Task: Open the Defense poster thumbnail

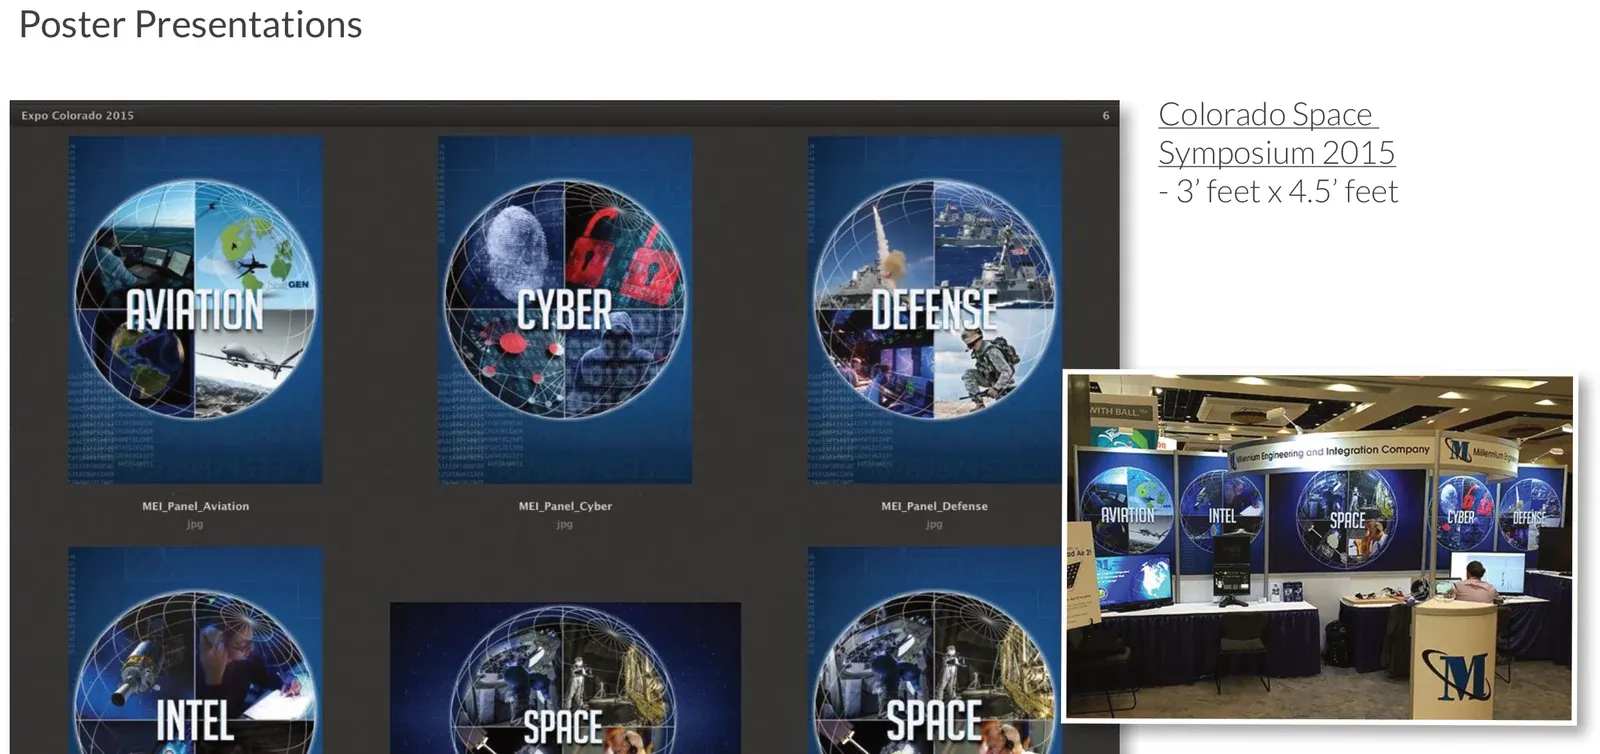Action: click(935, 310)
